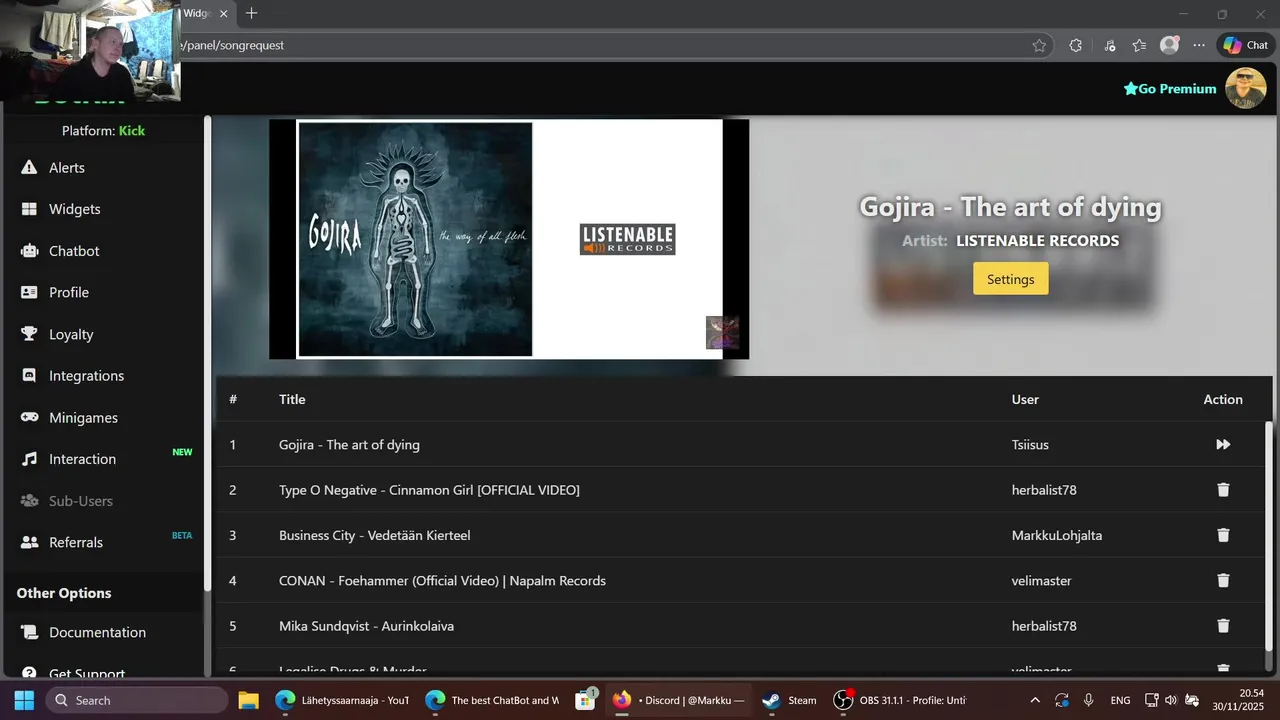Delete the Mika Sundqvist Aurinkolaiva request
Image resolution: width=1280 pixels, height=720 pixels.
click(x=1223, y=626)
